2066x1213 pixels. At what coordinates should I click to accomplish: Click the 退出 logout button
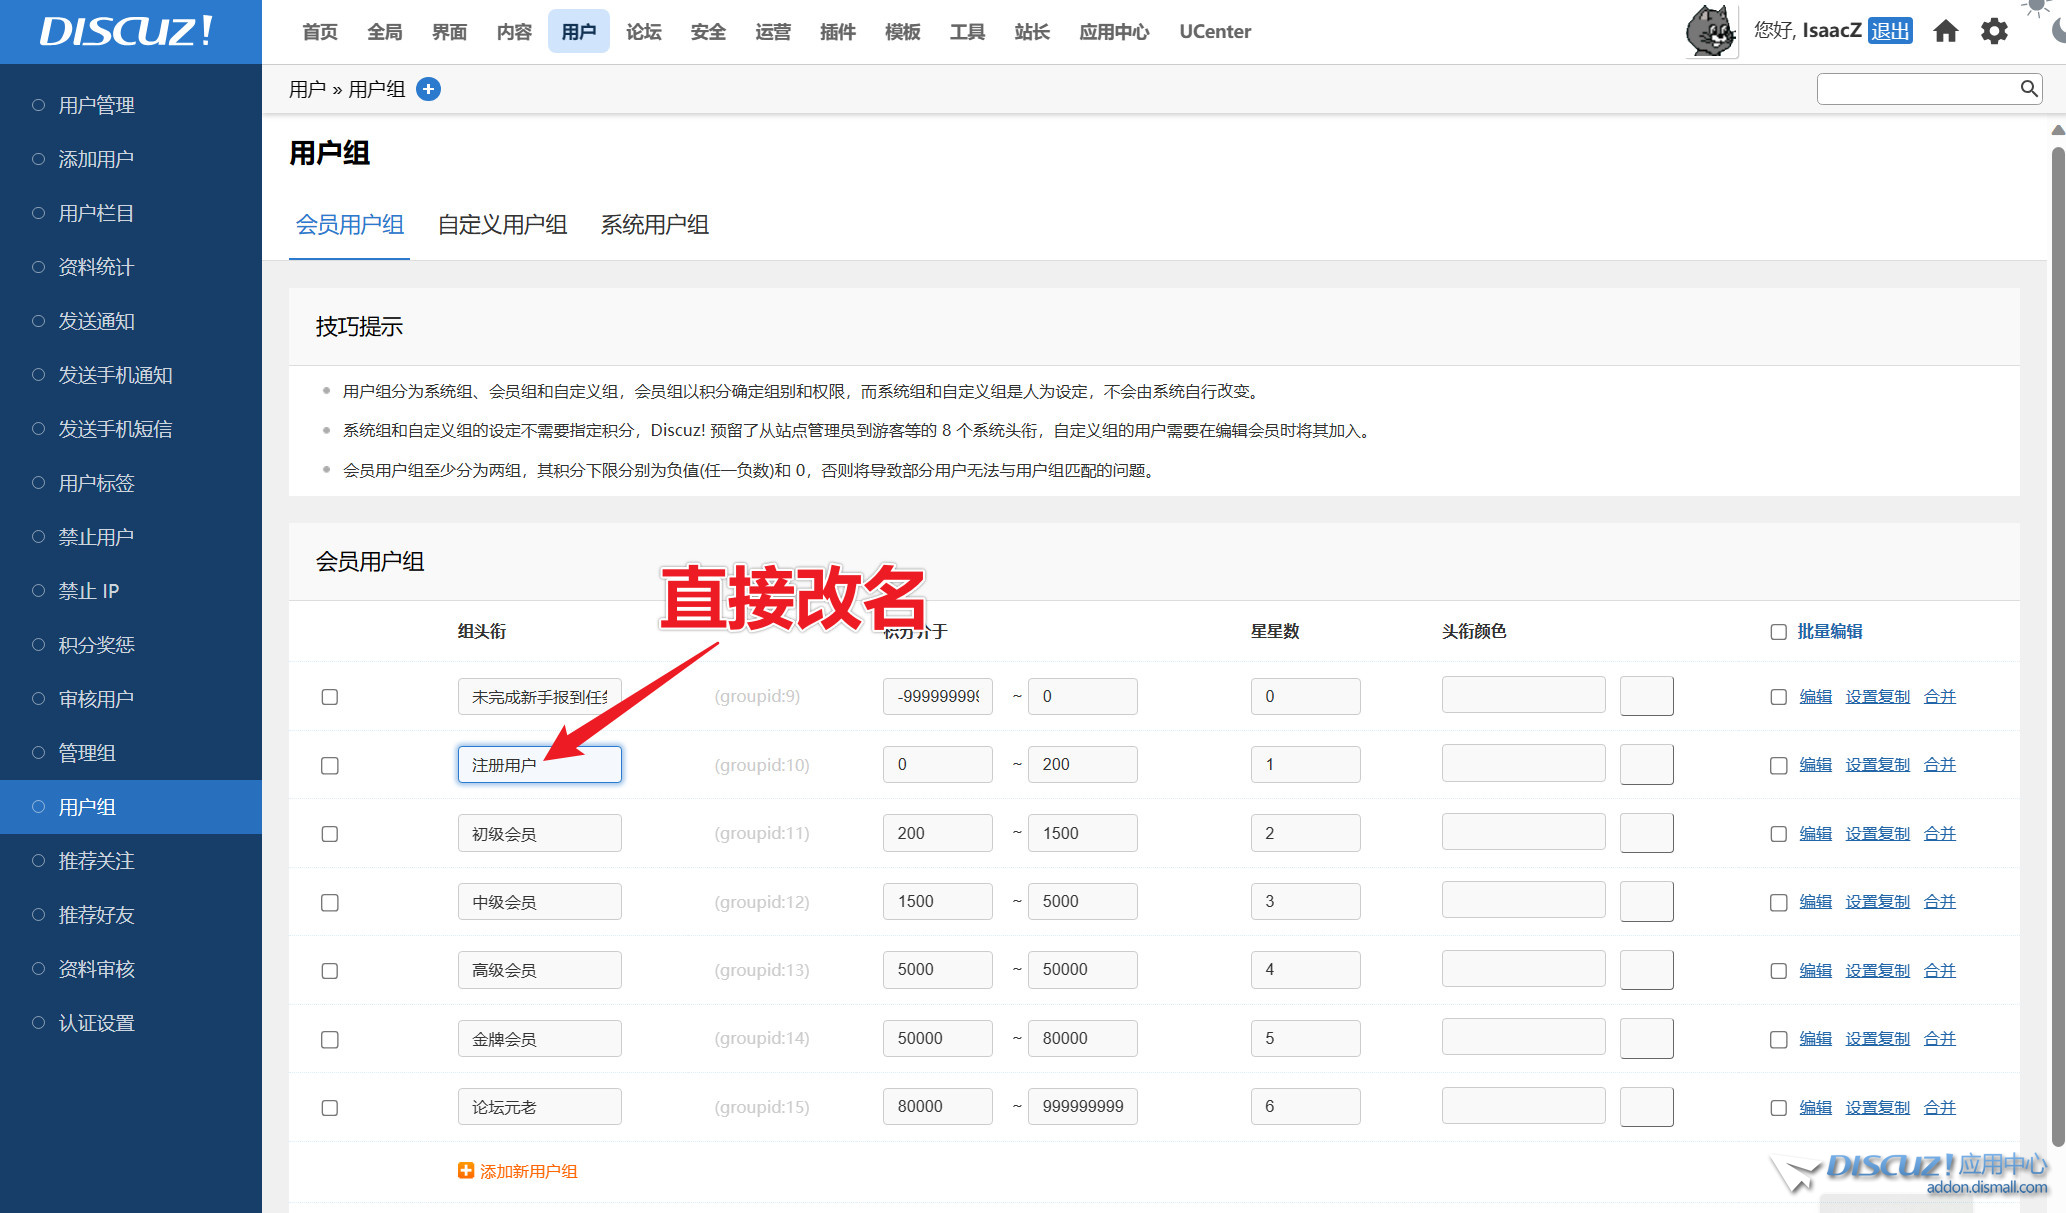pos(1890,30)
